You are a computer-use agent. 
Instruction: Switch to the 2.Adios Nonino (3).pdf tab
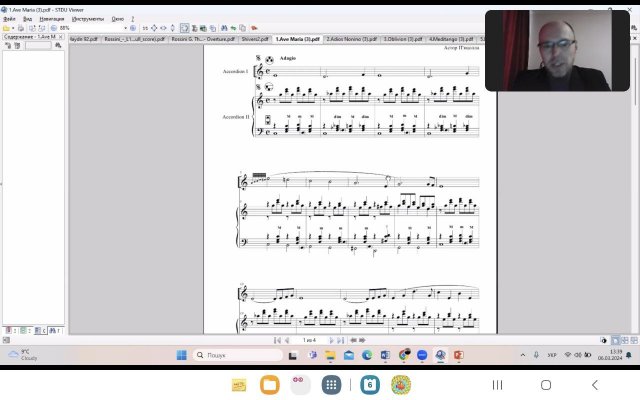[351, 39]
